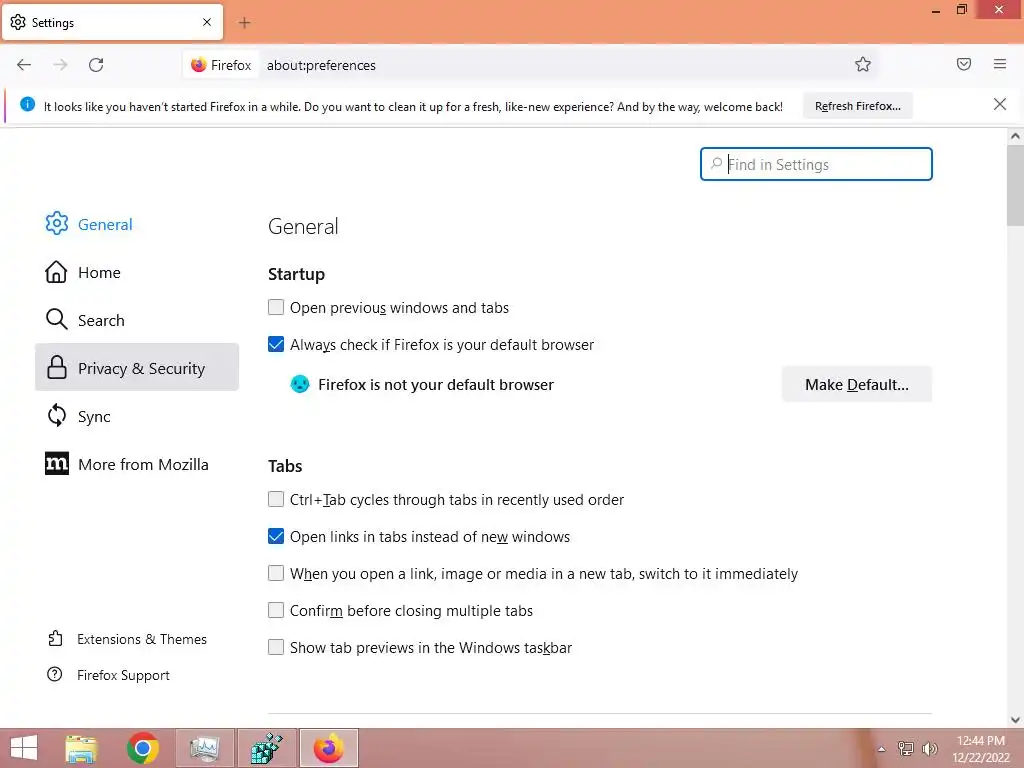Select the General settings category

pos(136,224)
